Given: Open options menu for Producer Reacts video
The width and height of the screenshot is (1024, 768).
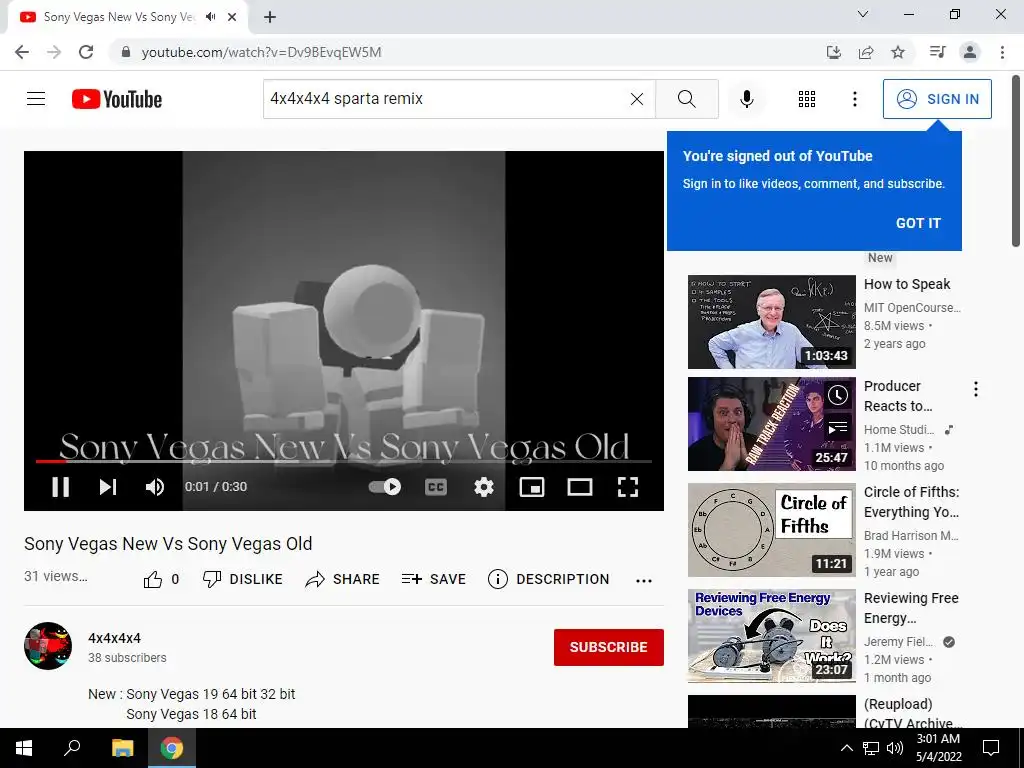Looking at the screenshot, I should coord(976,389).
